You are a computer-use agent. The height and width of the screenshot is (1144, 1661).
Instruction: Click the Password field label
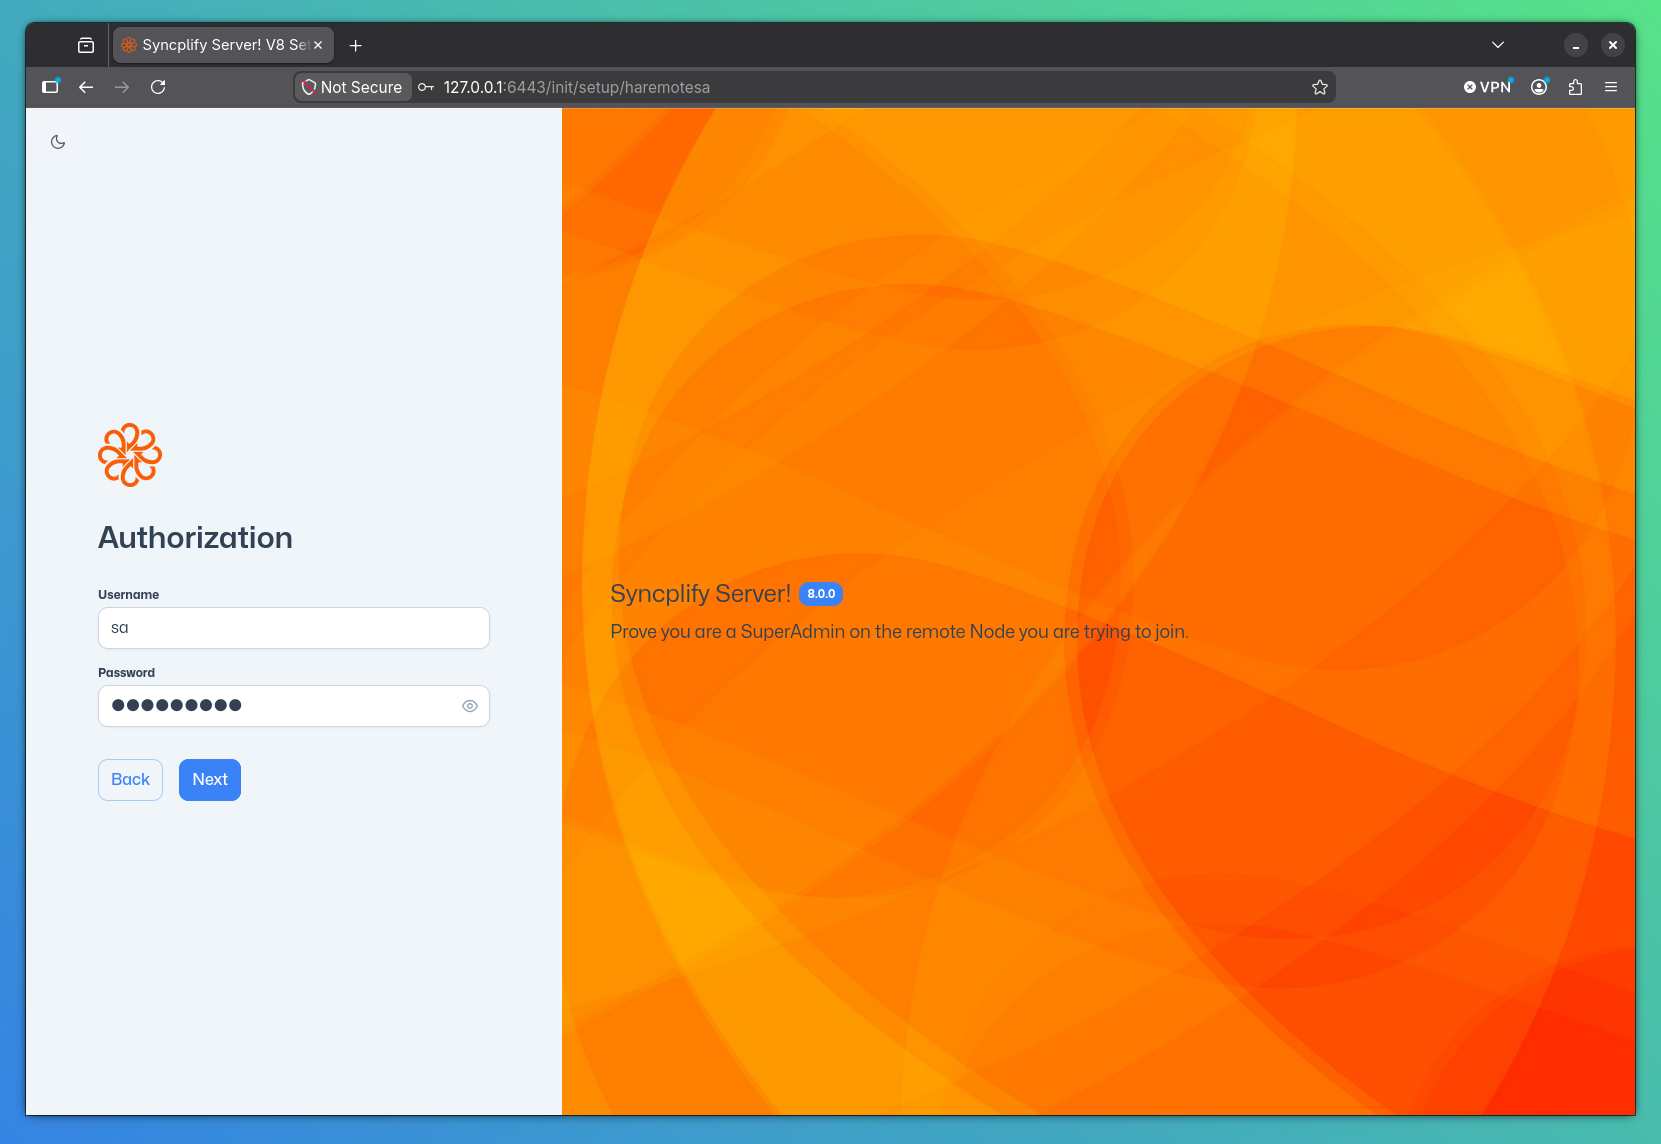point(126,673)
